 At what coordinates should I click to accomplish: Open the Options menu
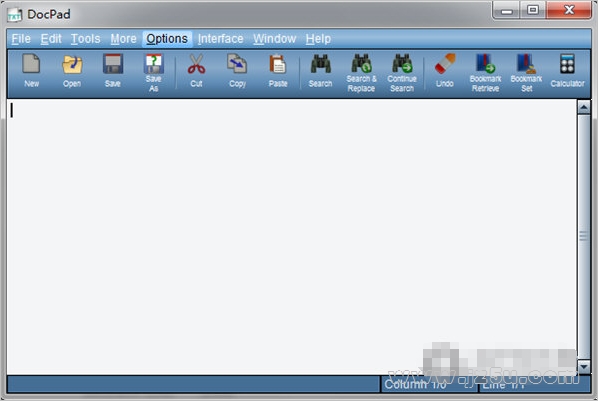click(167, 39)
